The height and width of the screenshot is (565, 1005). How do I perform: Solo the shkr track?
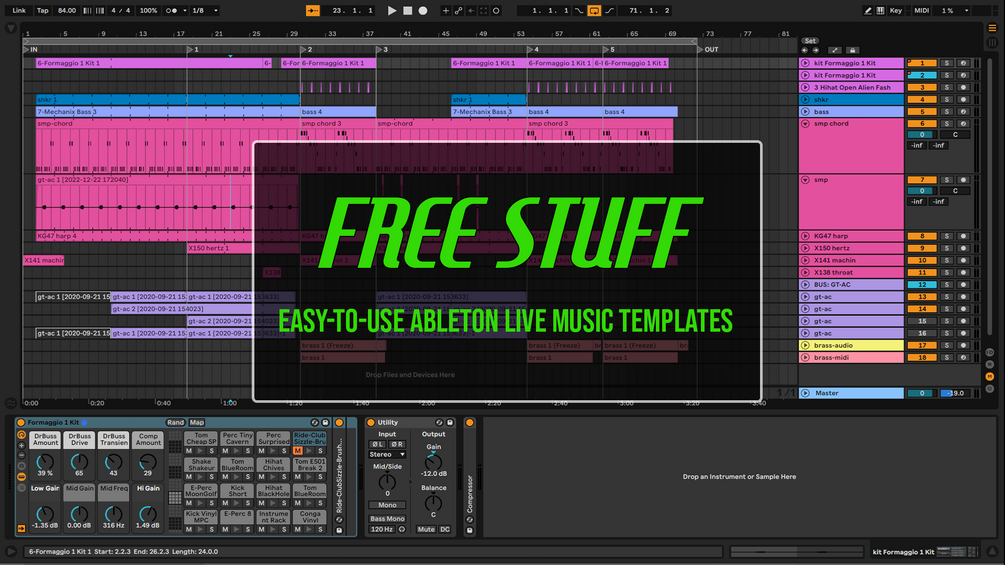click(947, 99)
